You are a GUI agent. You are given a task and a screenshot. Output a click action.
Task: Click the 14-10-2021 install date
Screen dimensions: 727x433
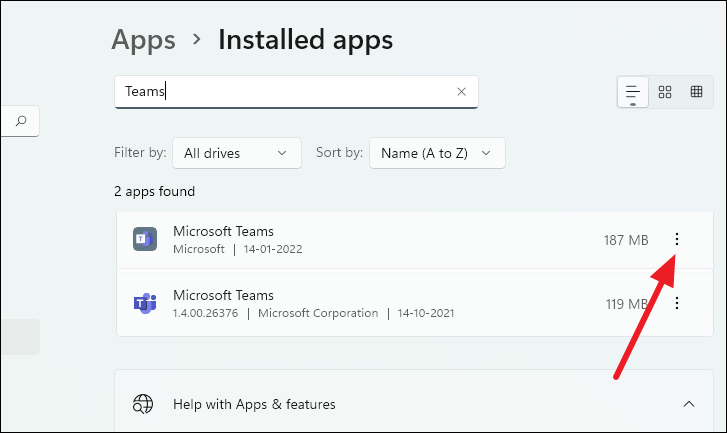point(426,313)
